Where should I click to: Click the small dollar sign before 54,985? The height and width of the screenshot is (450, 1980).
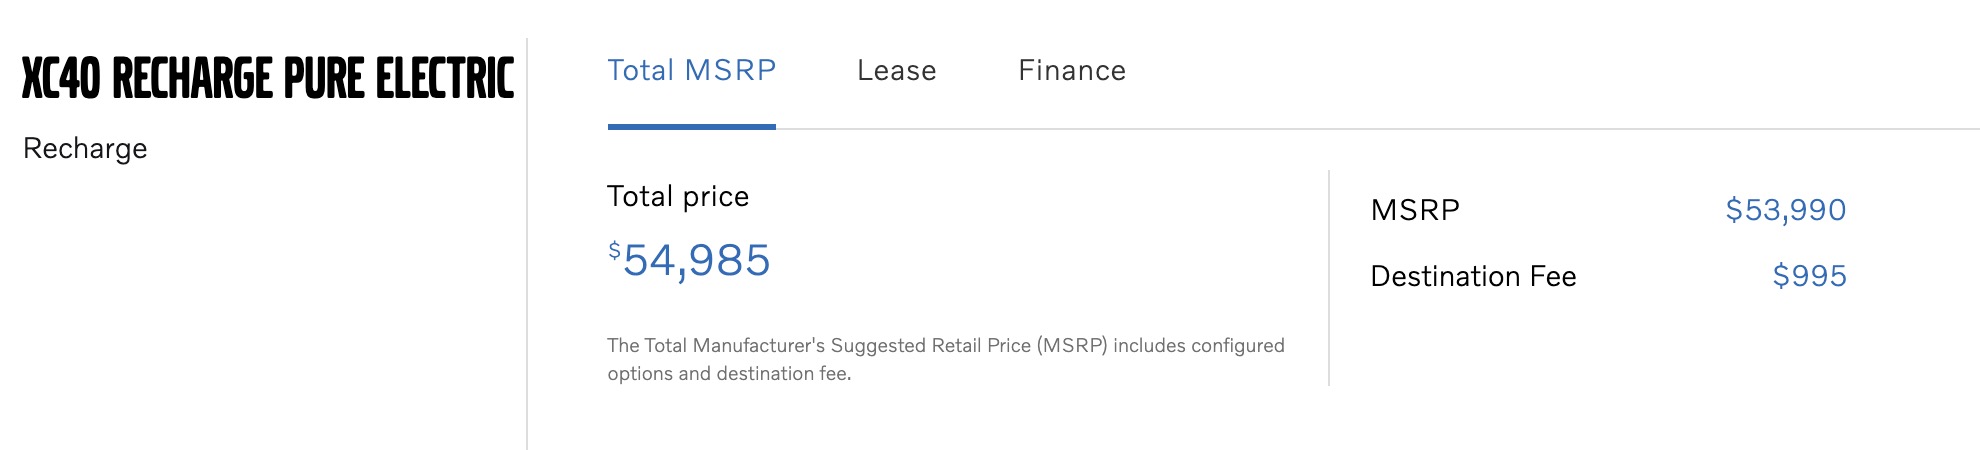click(614, 250)
